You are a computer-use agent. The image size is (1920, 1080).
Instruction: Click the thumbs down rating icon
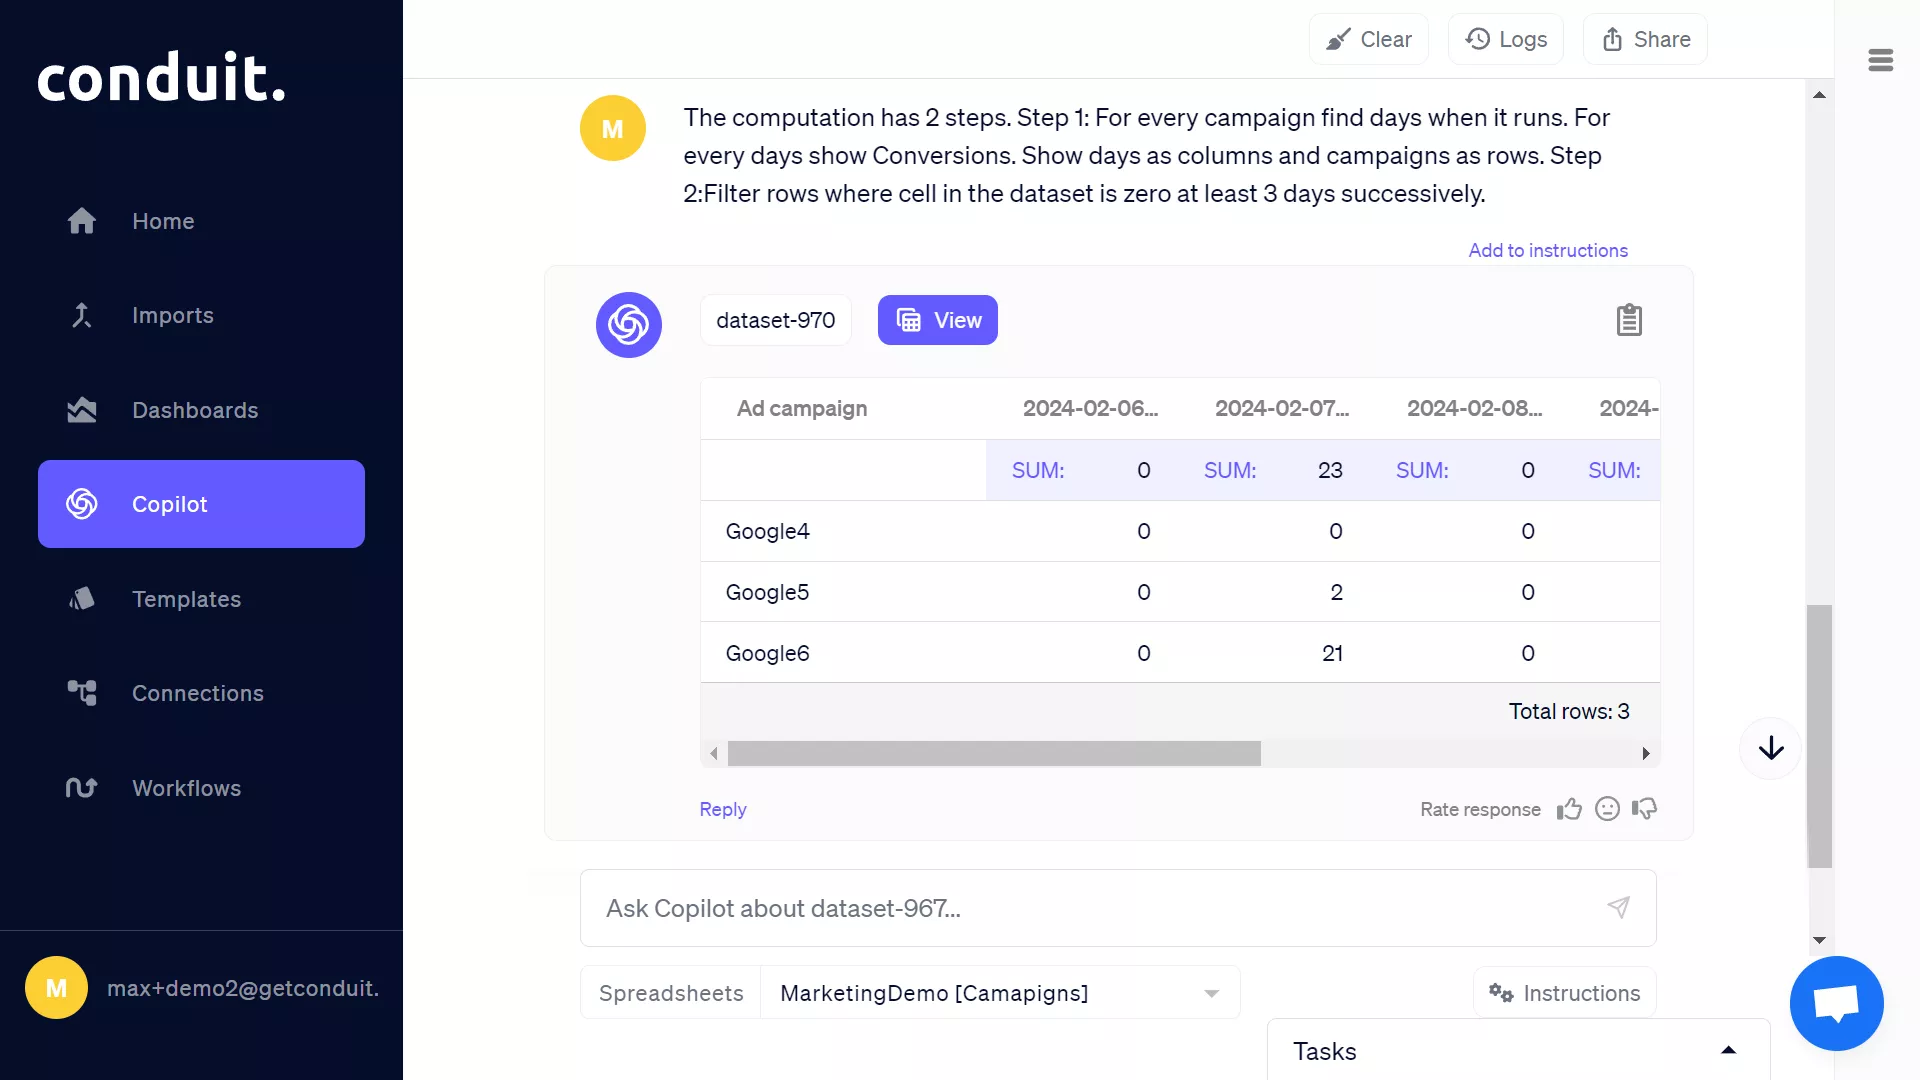pos(1645,809)
